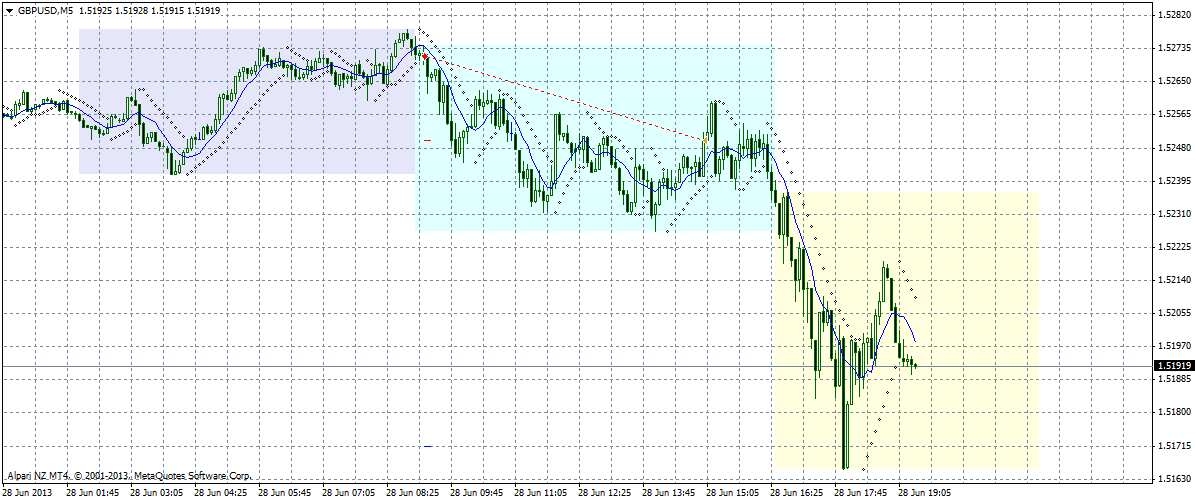Click the 28 Jun 12:25 time label
1195x501 pixels.
(x=604, y=493)
